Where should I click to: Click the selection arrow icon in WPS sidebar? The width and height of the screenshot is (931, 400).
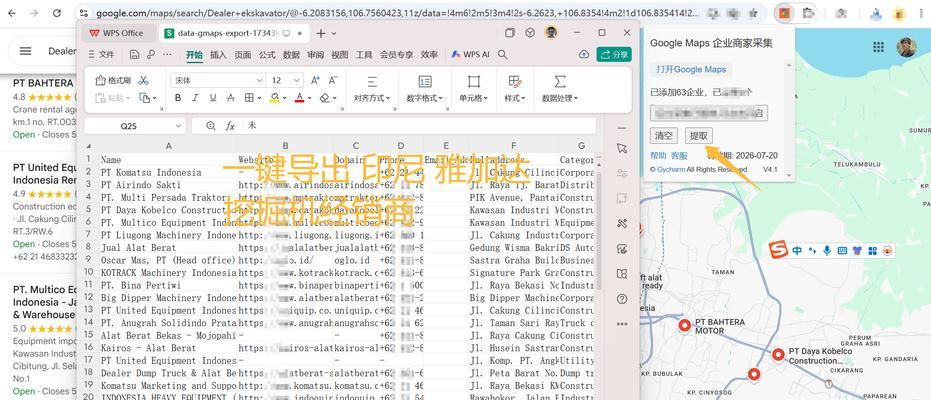coord(622,148)
